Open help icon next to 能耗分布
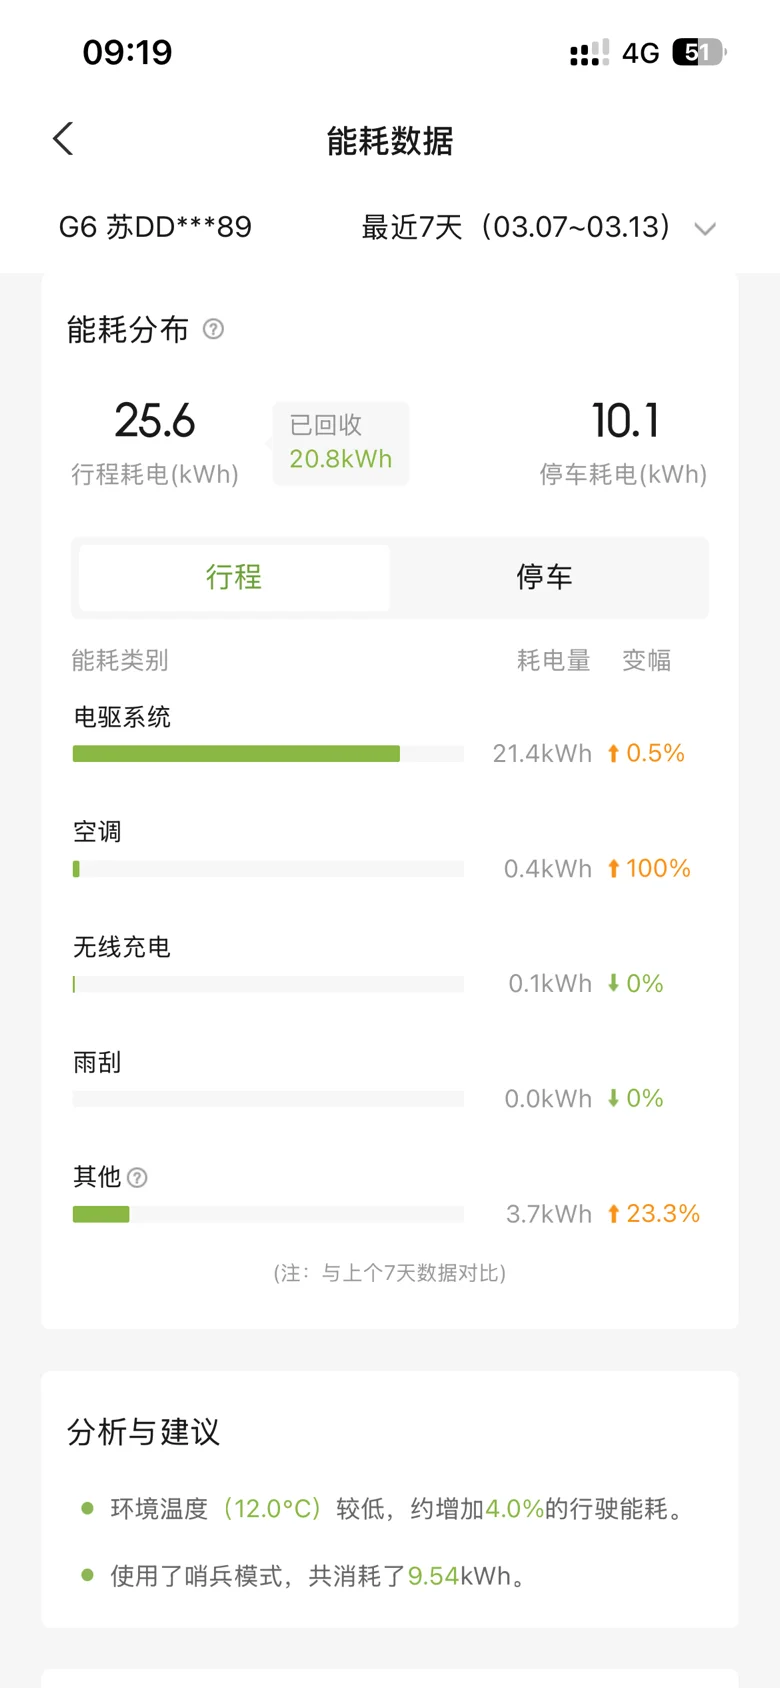 tap(213, 329)
